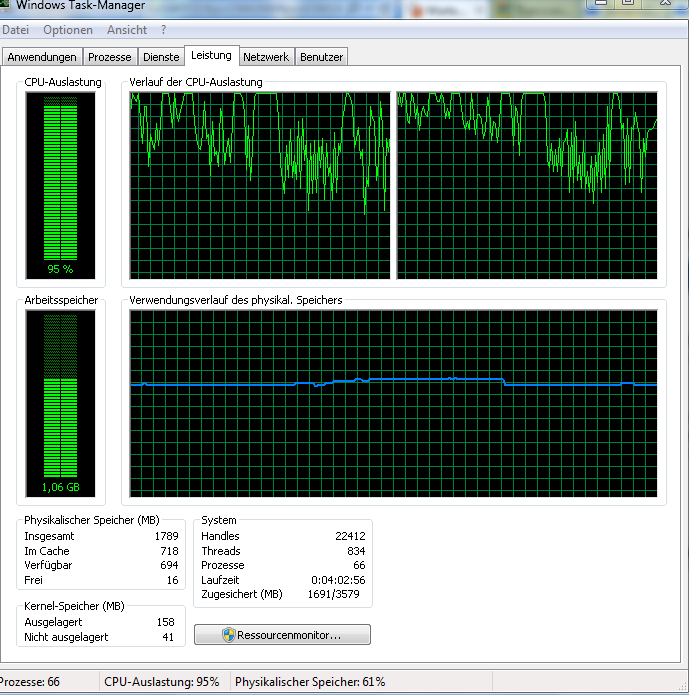This screenshot has width=689, height=695.
Task: Switch to the Netzwerk tab
Action: point(266,57)
